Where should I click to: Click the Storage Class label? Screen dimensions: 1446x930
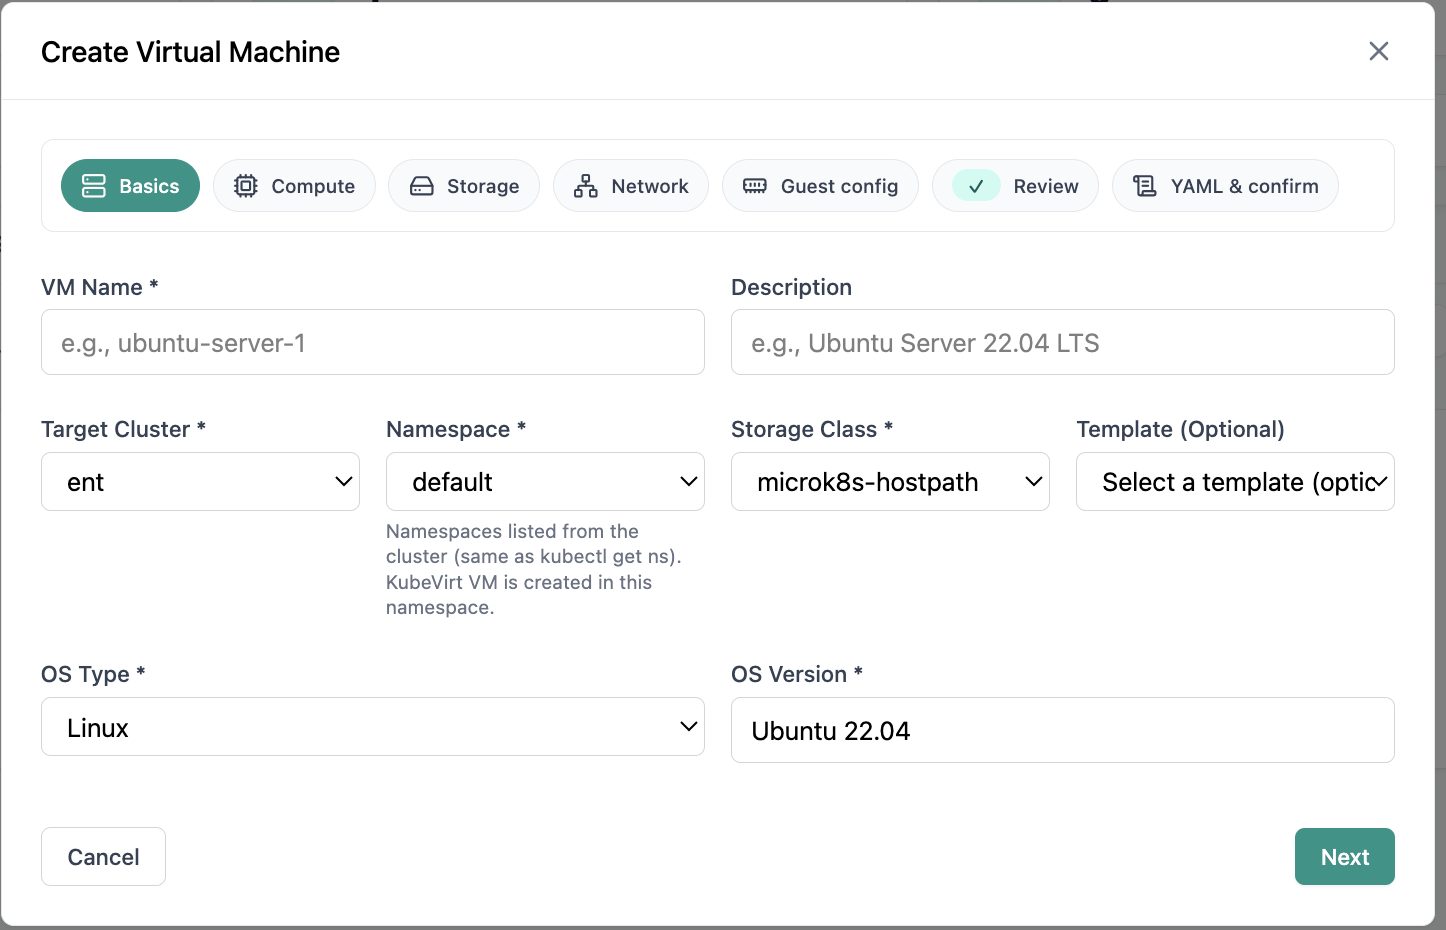pyautogui.click(x=812, y=429)
